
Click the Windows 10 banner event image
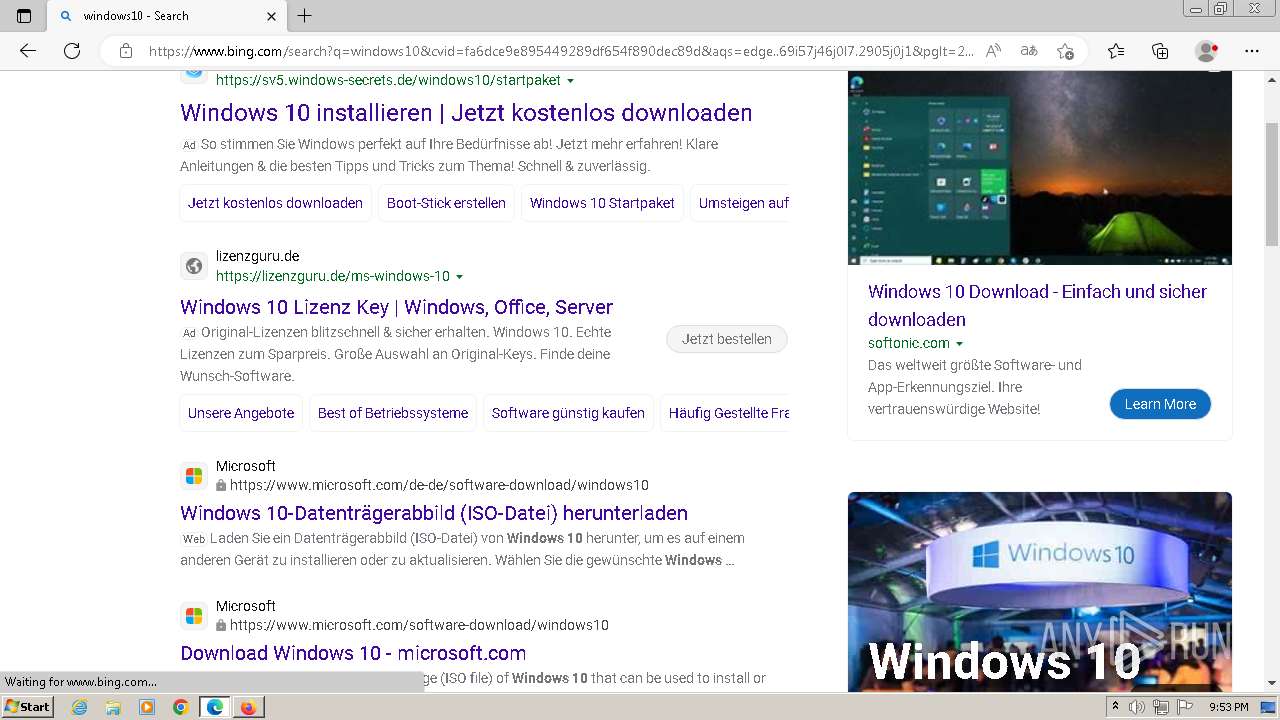pyautogui.click(x=1040, y=591)
